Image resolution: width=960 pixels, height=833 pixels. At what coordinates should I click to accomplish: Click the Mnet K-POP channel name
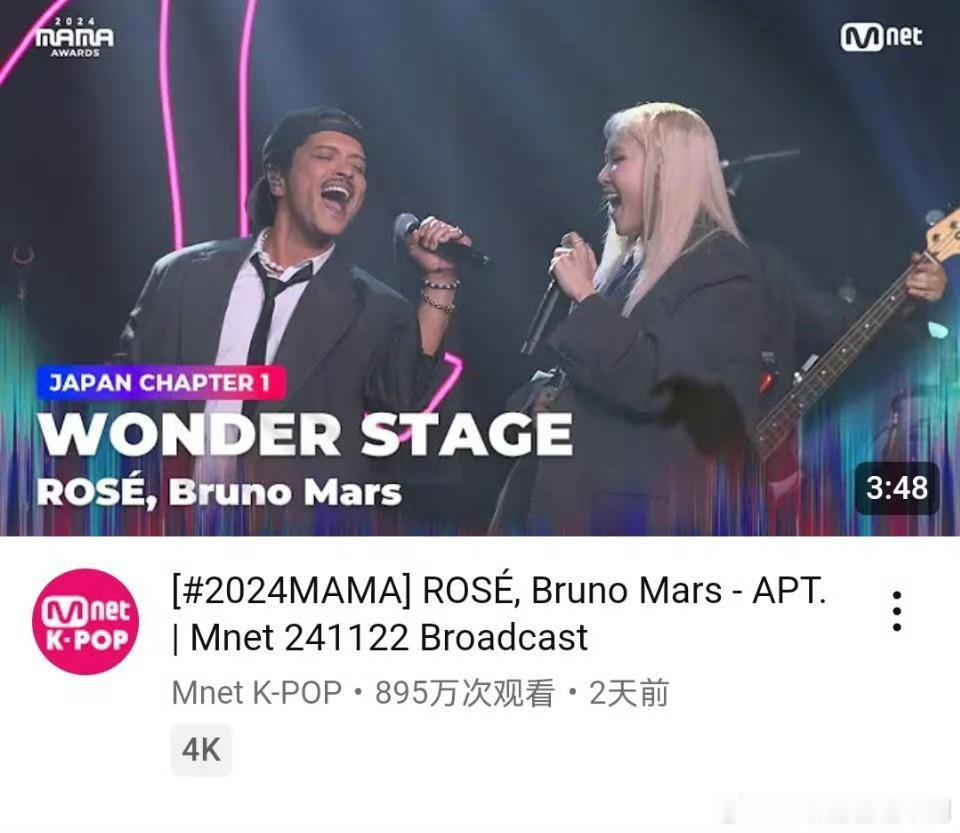[257, 693]
